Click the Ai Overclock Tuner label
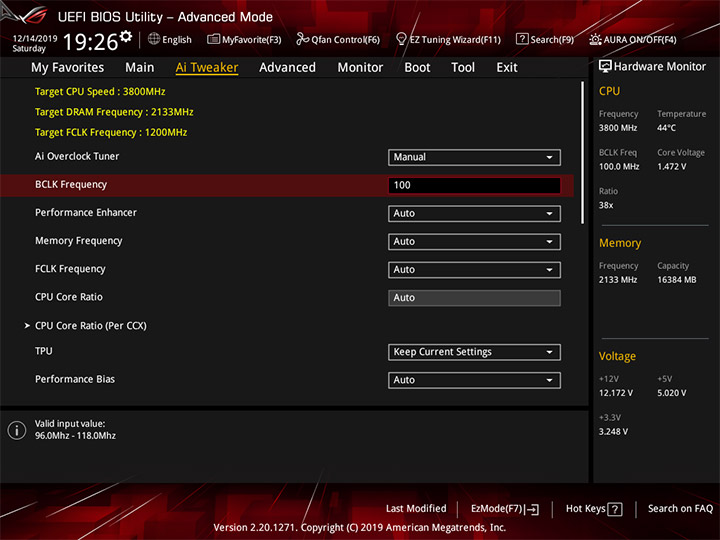Viewport: 720px width, 540px height. tap(77, 157)
